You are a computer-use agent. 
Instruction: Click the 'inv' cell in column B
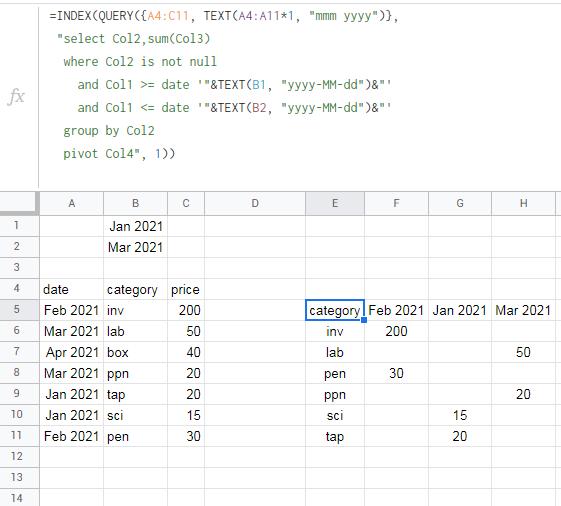(x=135, y=310)
